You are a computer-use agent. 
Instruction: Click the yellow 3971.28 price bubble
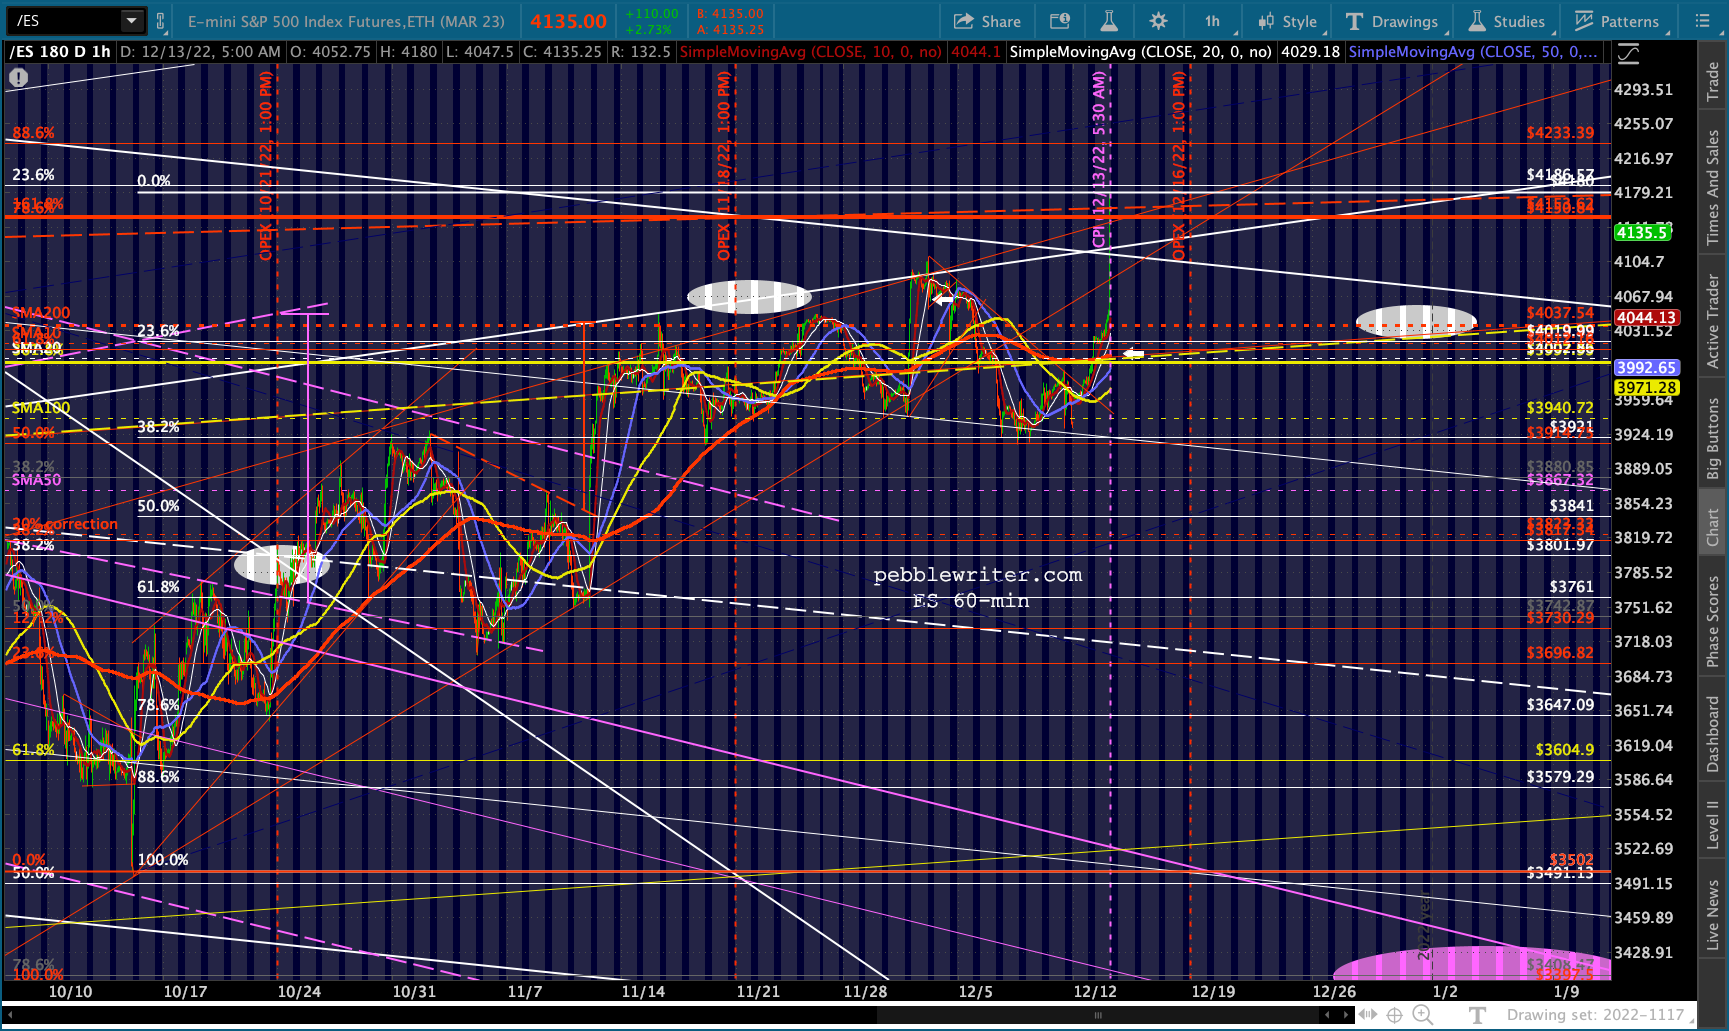pos(1645,388)
